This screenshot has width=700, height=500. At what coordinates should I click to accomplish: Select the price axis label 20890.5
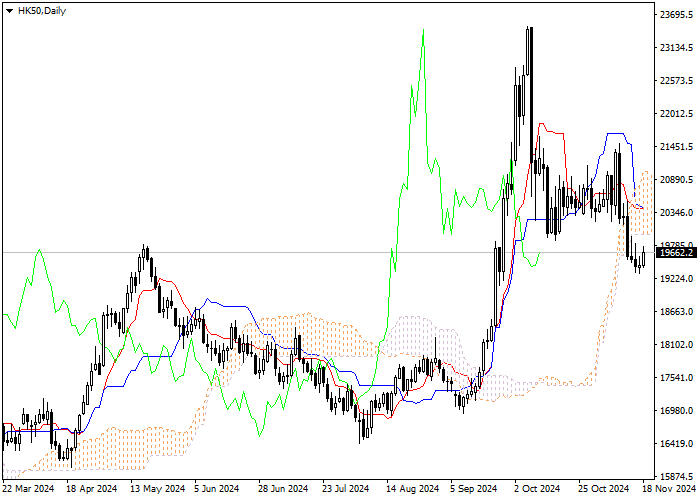(x=676, y=179)
